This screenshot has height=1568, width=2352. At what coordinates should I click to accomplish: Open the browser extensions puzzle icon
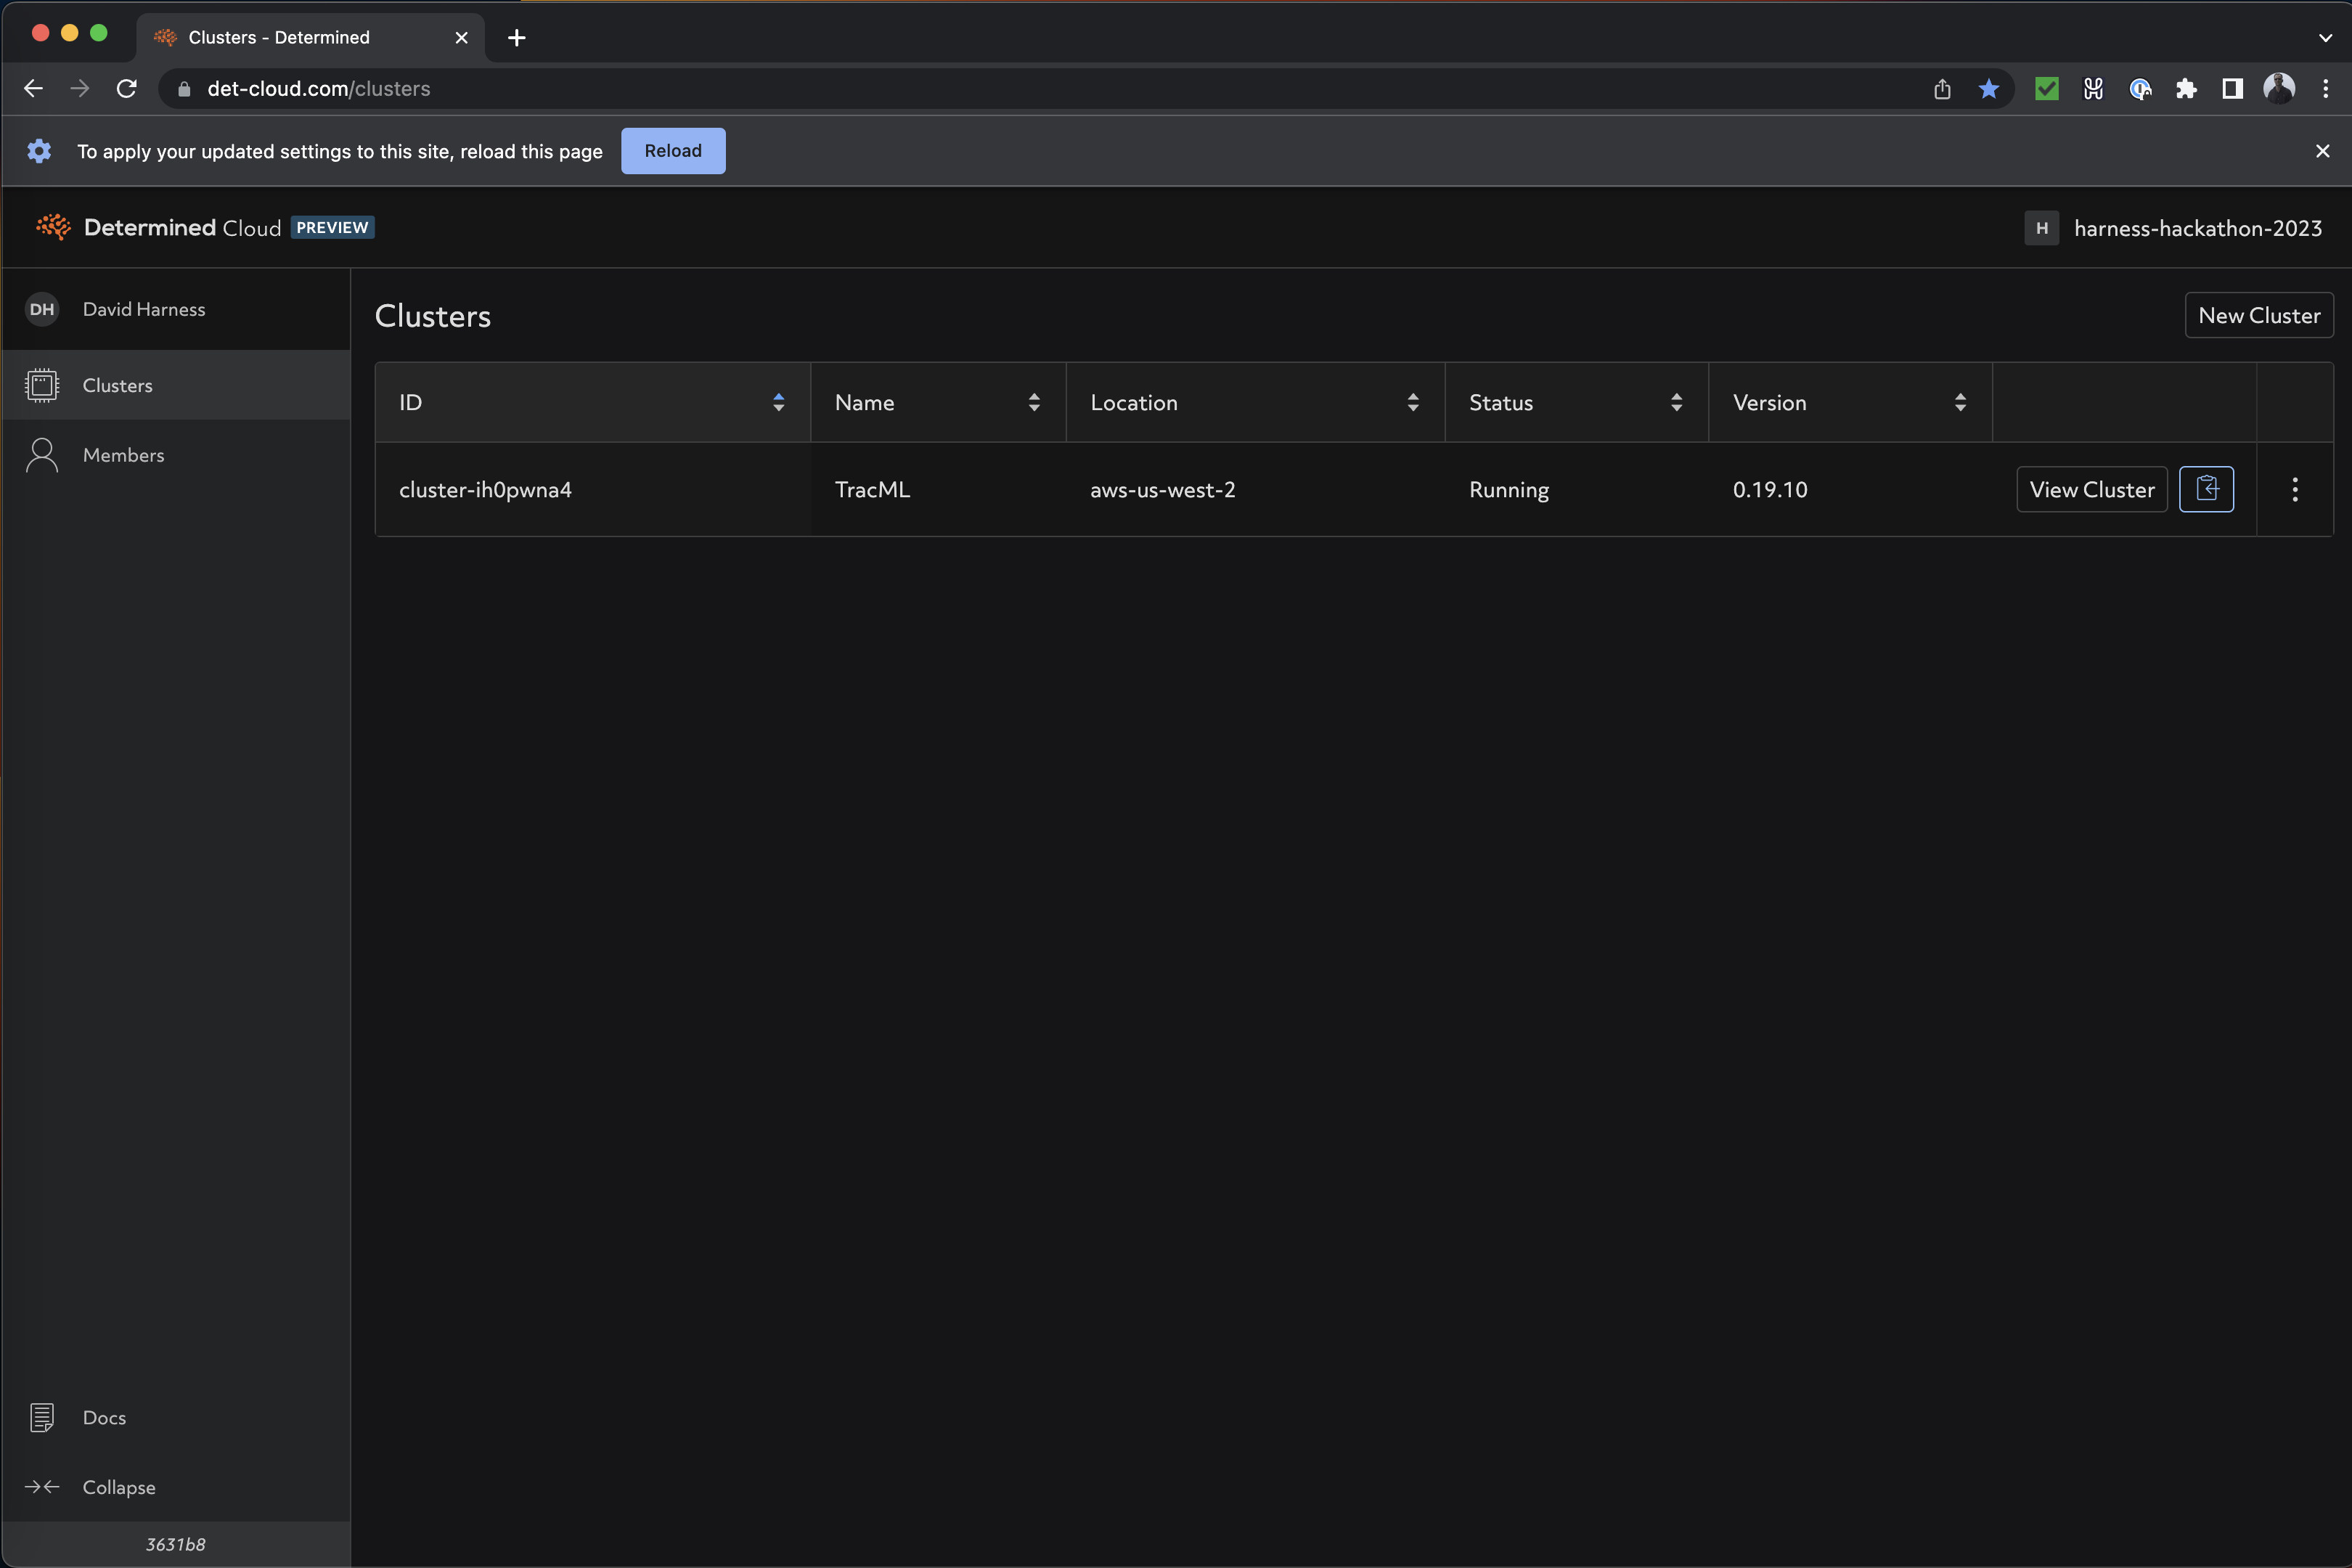pos(2186,89)
